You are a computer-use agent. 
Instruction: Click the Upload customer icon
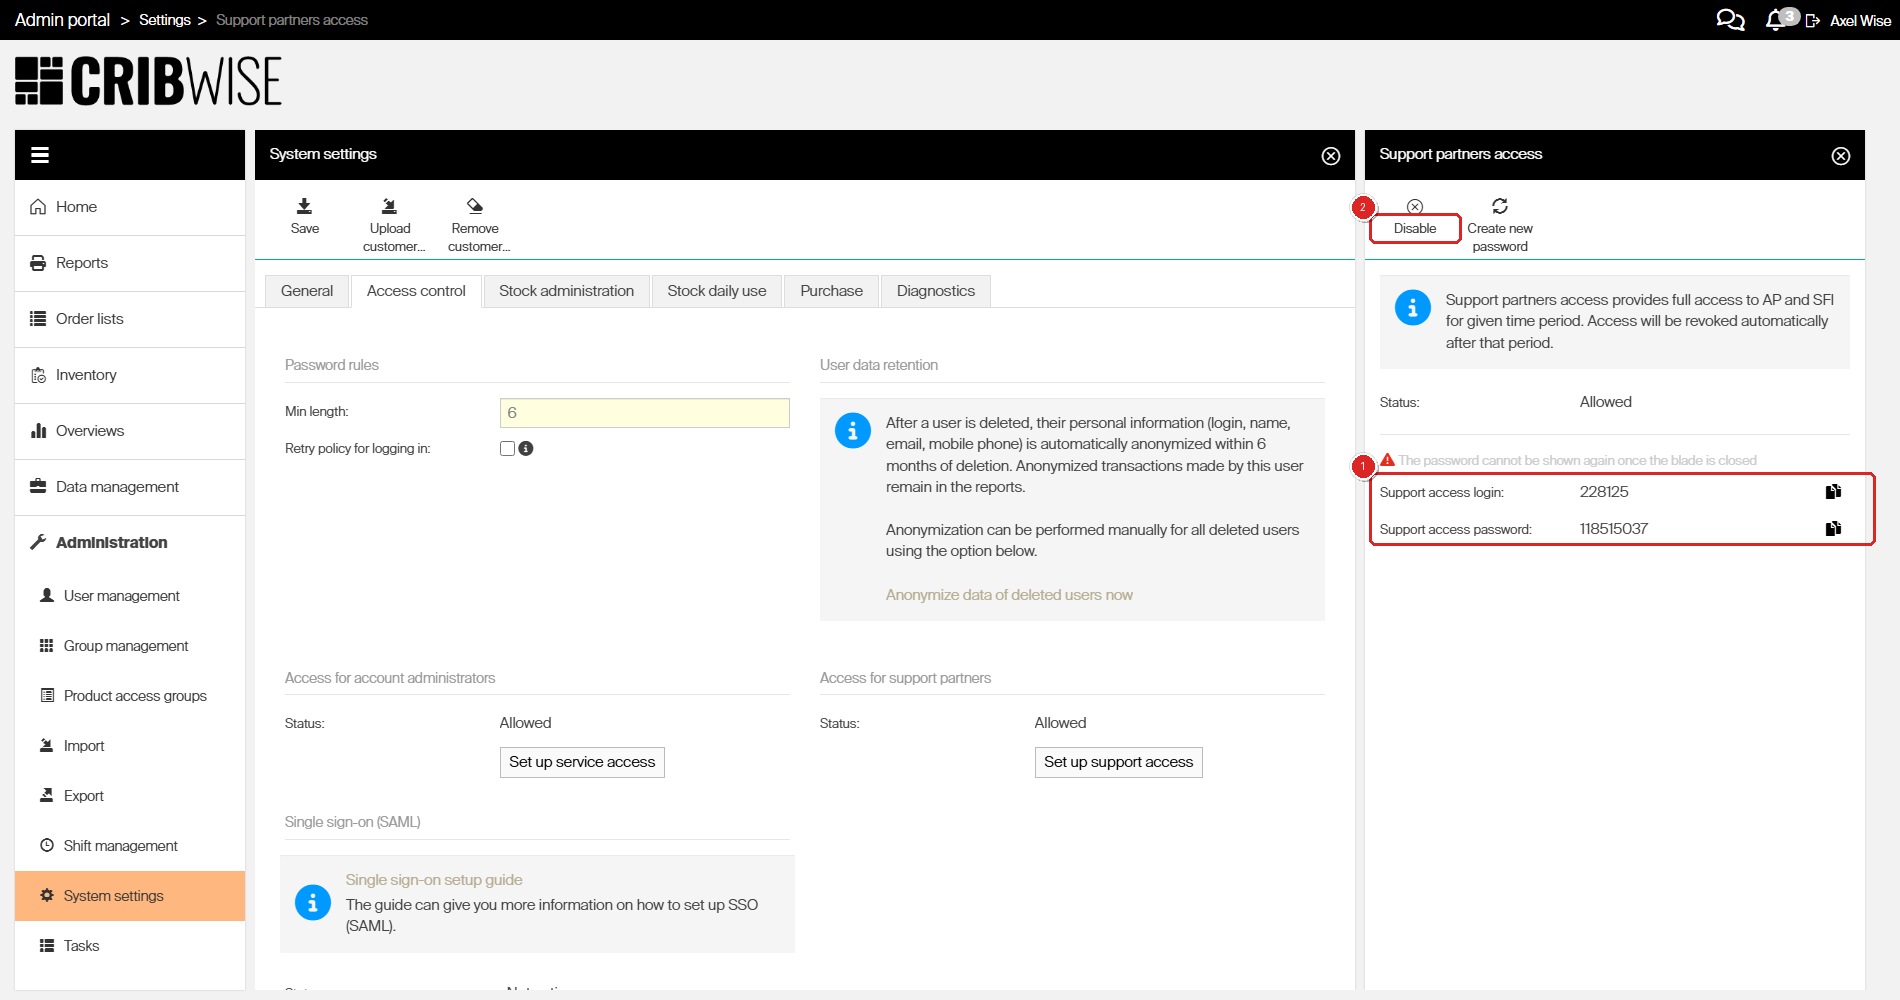tap(390, 206)
